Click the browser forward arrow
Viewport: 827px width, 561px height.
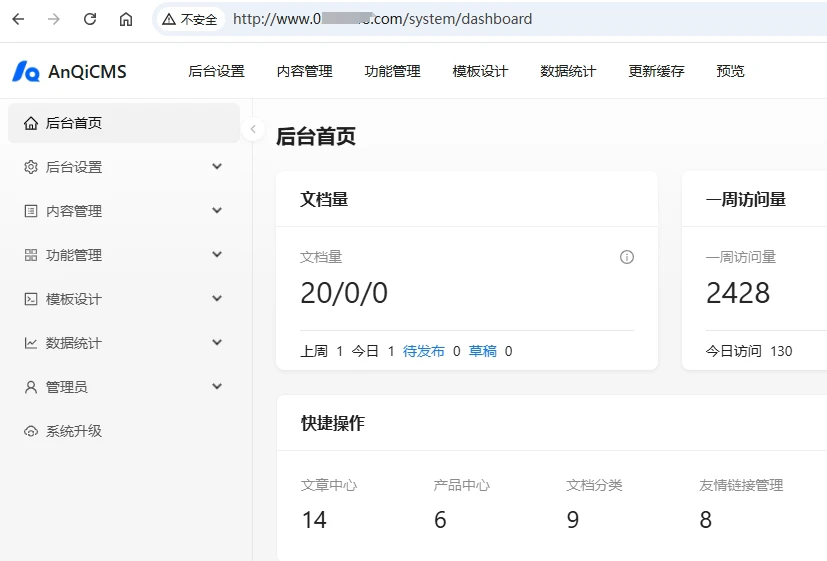point(54,20)
